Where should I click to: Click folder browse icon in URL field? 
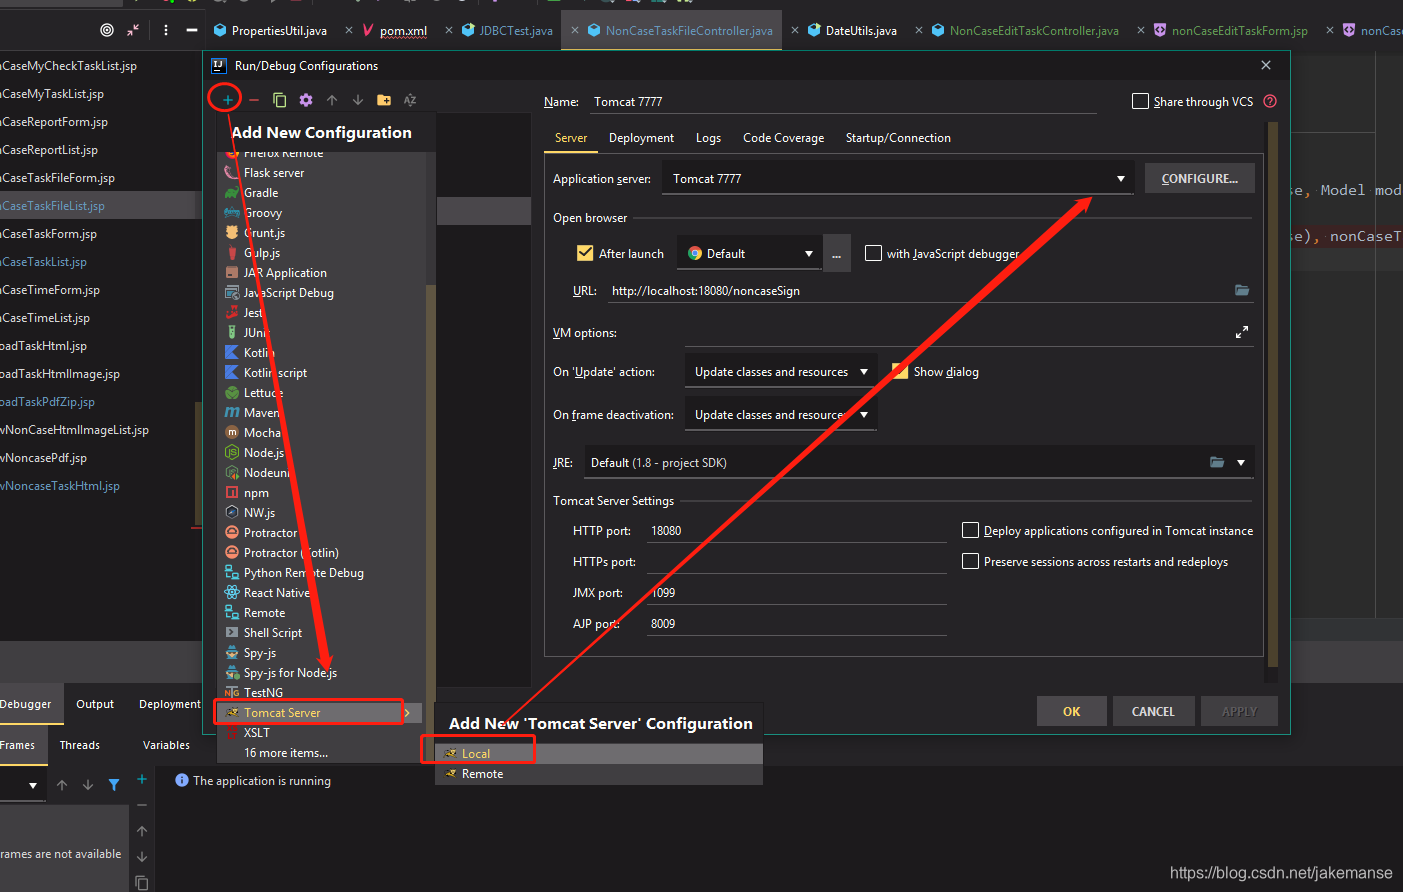(1242, 290)
